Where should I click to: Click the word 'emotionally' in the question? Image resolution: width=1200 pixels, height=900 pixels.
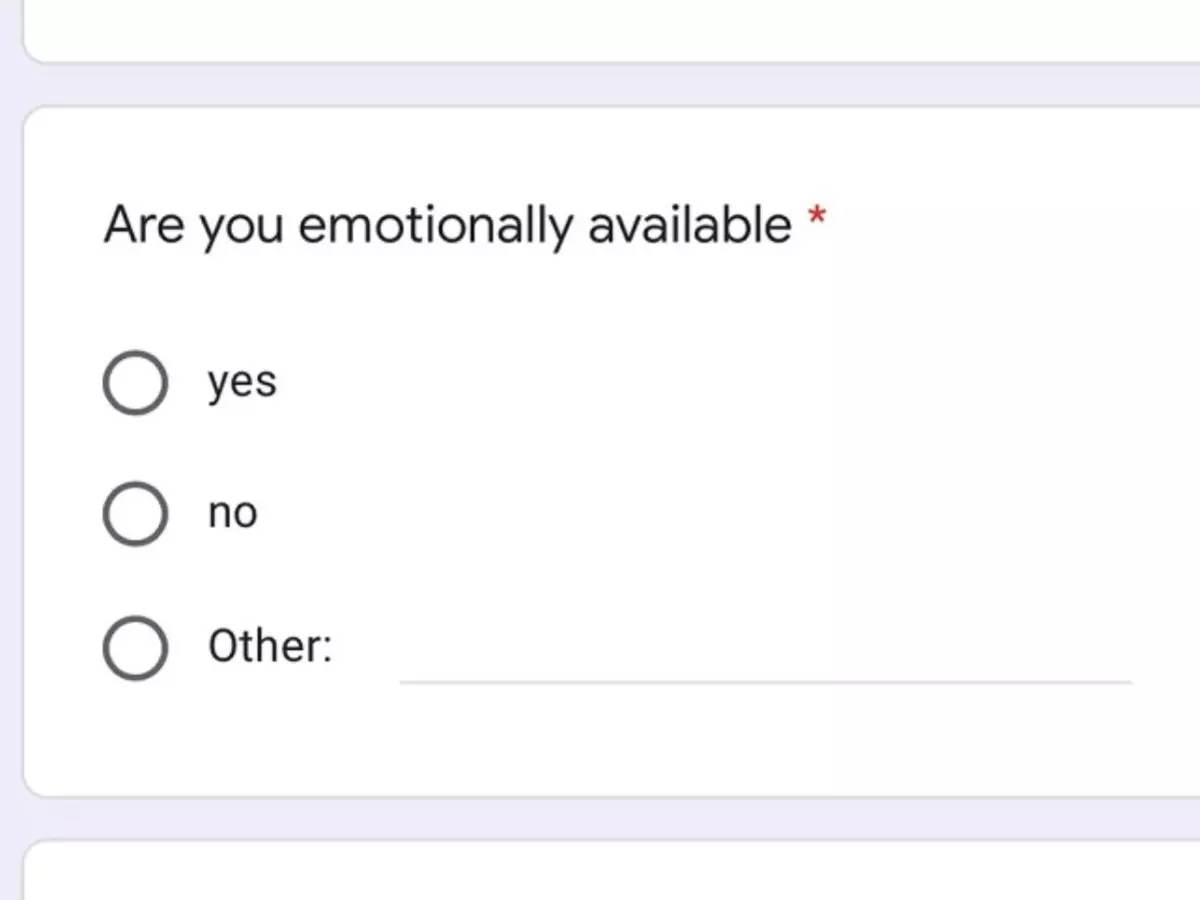[435, 224]
